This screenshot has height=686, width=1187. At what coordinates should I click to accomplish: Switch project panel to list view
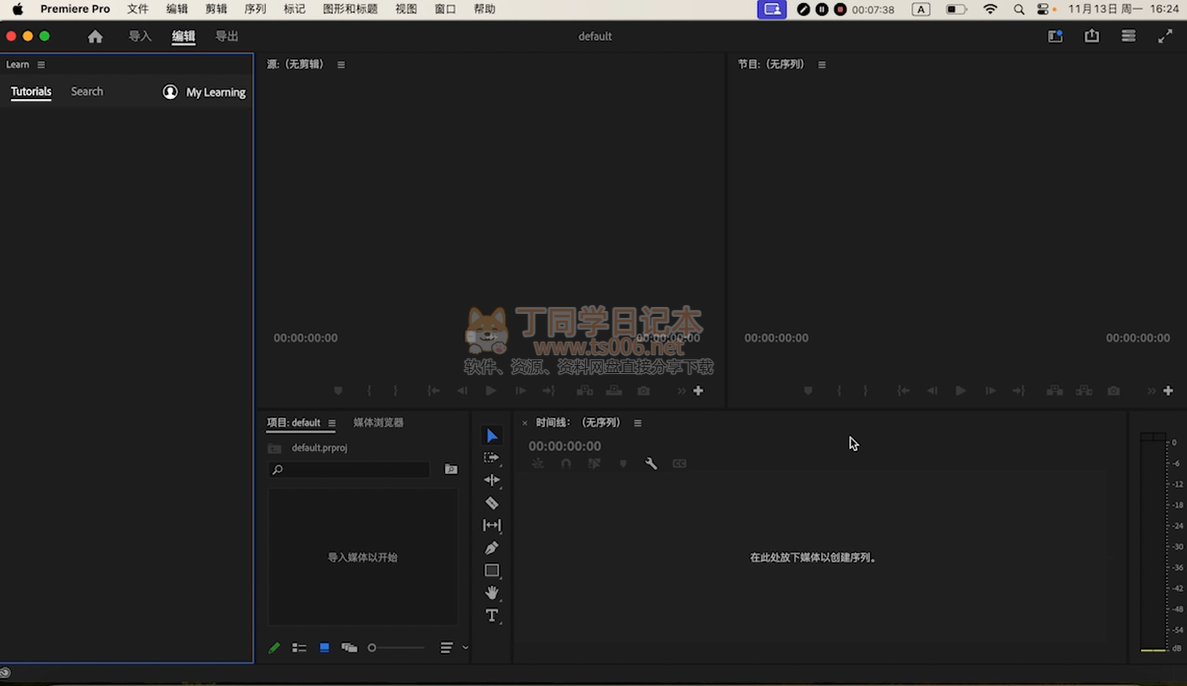299,648
